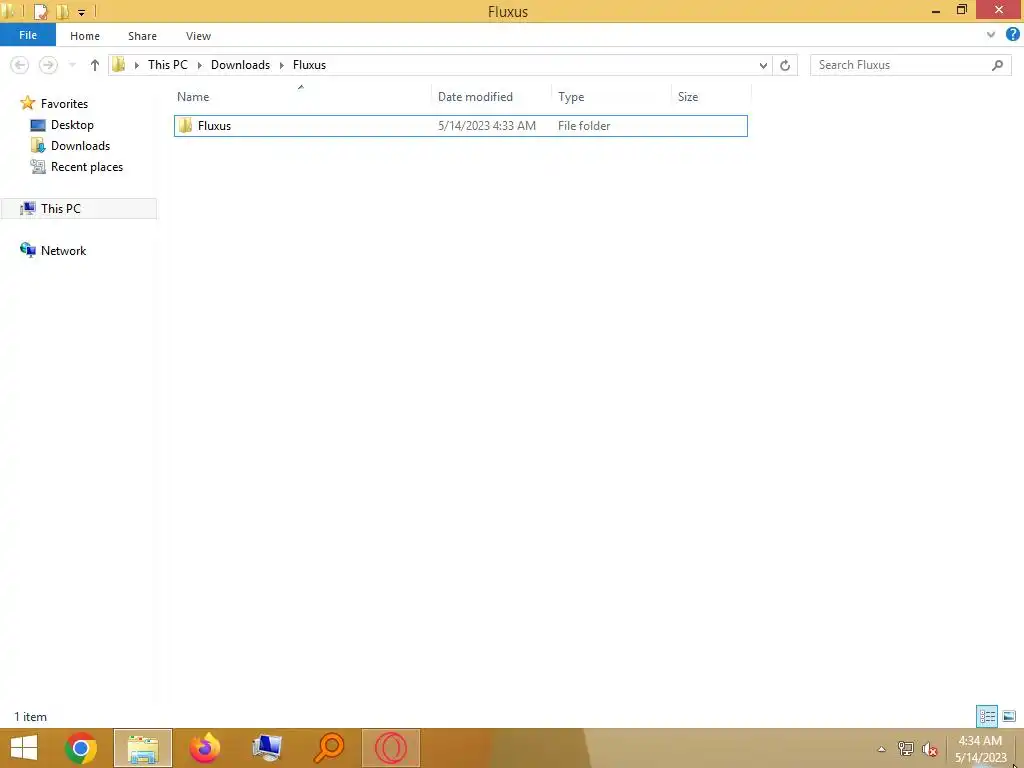Click the search magnifier icon
This screenshot has height=768, width=1024.
click(997, 65)
